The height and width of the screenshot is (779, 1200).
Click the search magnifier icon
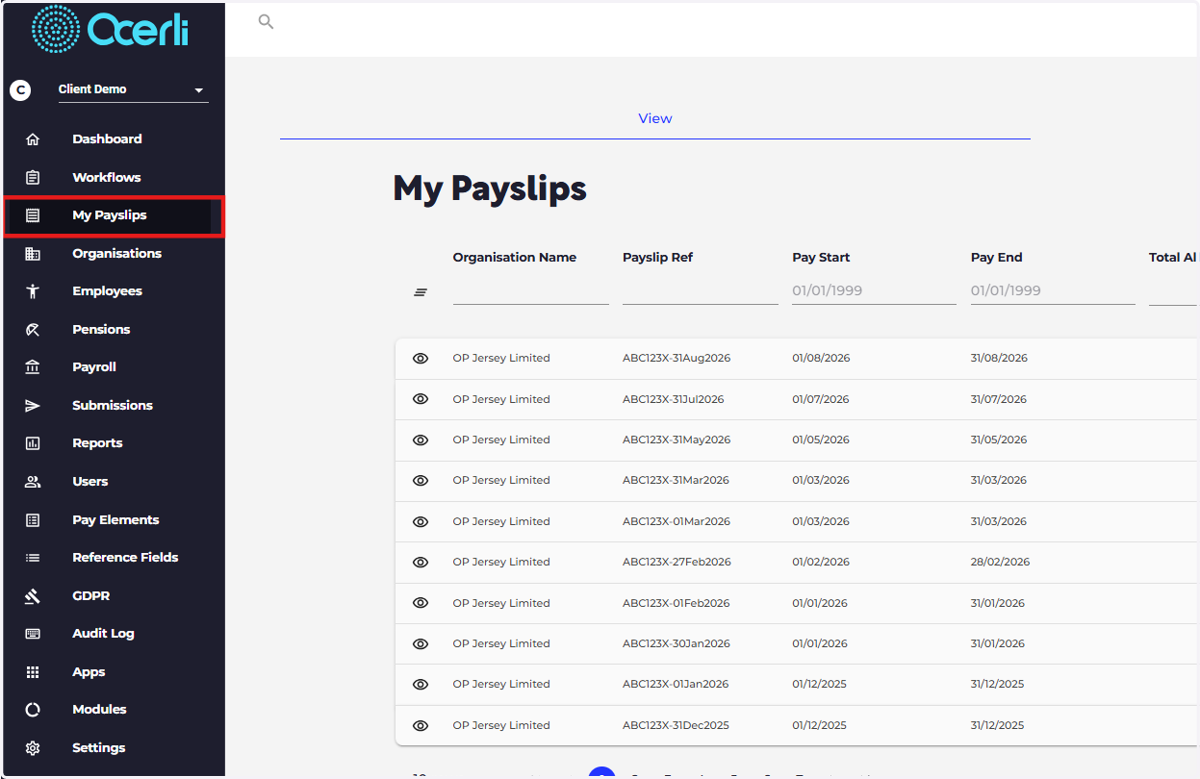point(266,21)
